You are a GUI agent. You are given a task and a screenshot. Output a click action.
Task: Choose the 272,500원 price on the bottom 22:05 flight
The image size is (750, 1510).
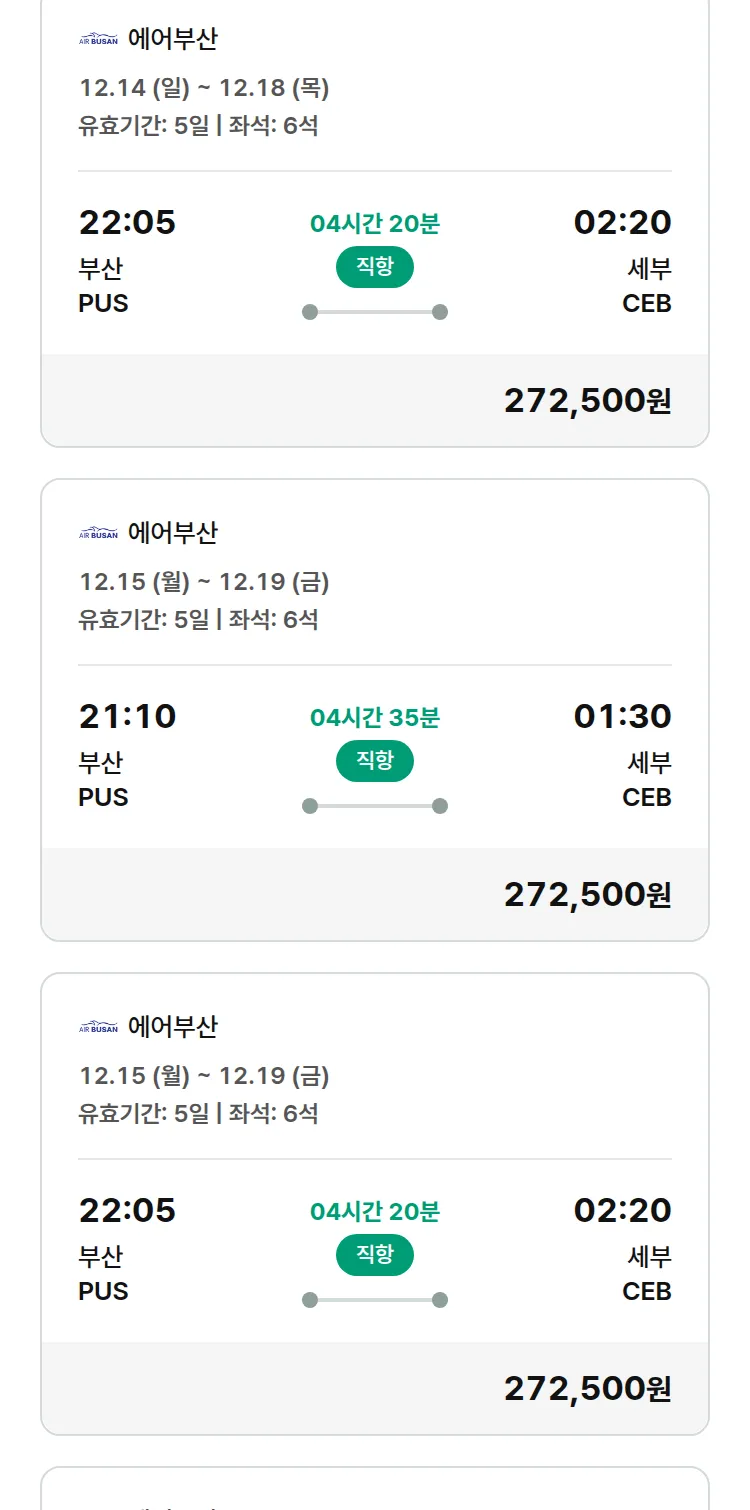(587, 1389)
